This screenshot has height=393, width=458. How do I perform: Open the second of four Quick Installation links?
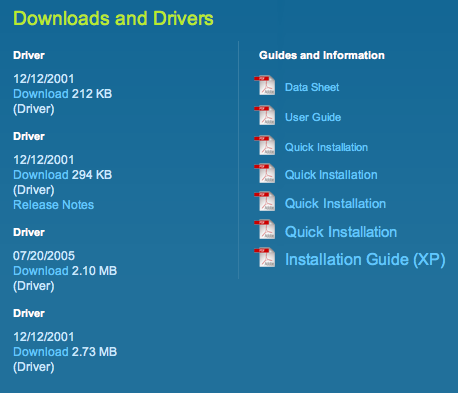pos(331,175)
